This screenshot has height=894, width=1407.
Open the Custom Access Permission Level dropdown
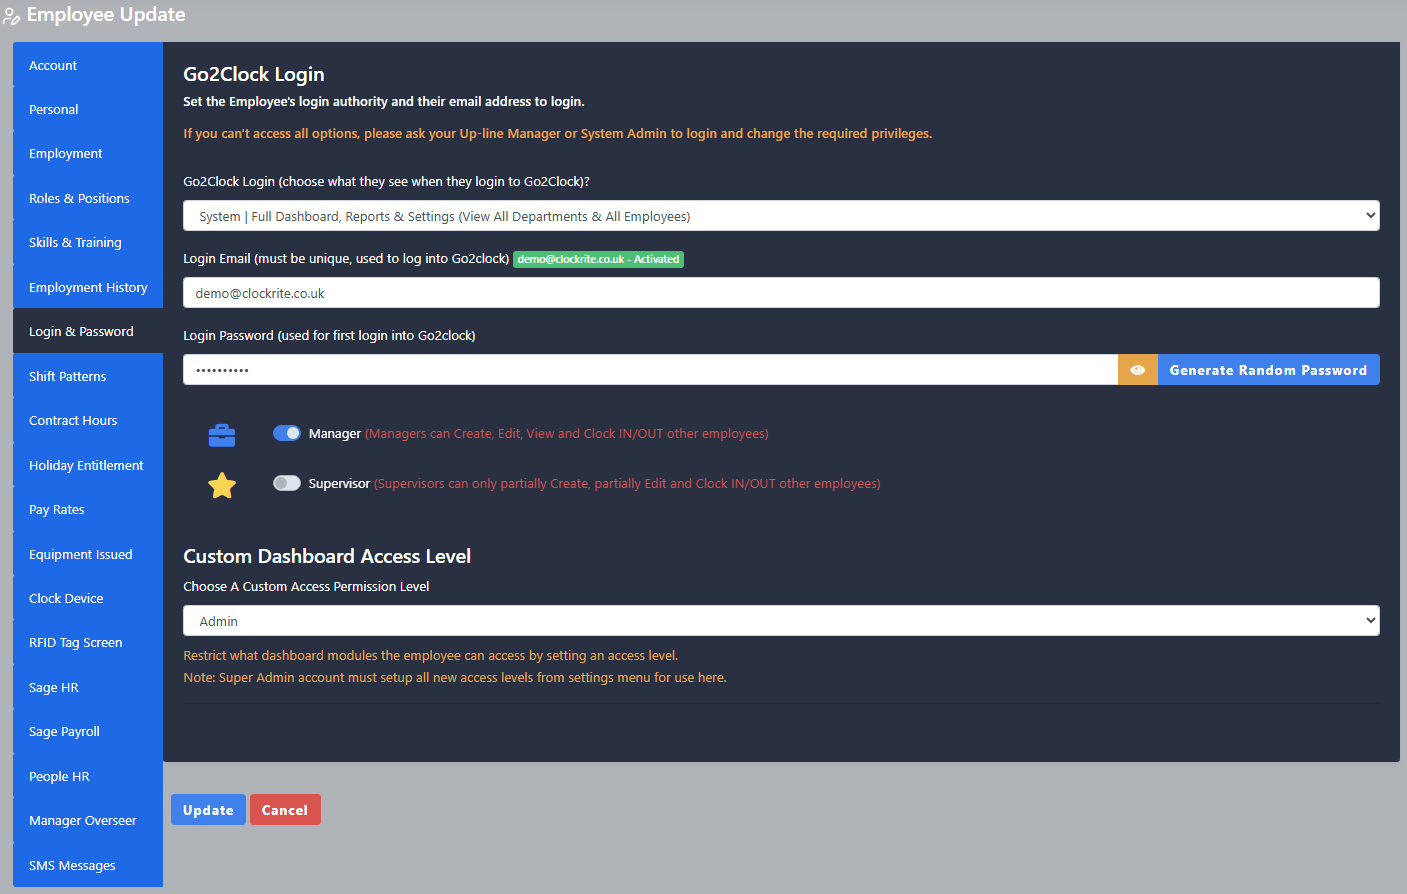(x=781, y=621)
